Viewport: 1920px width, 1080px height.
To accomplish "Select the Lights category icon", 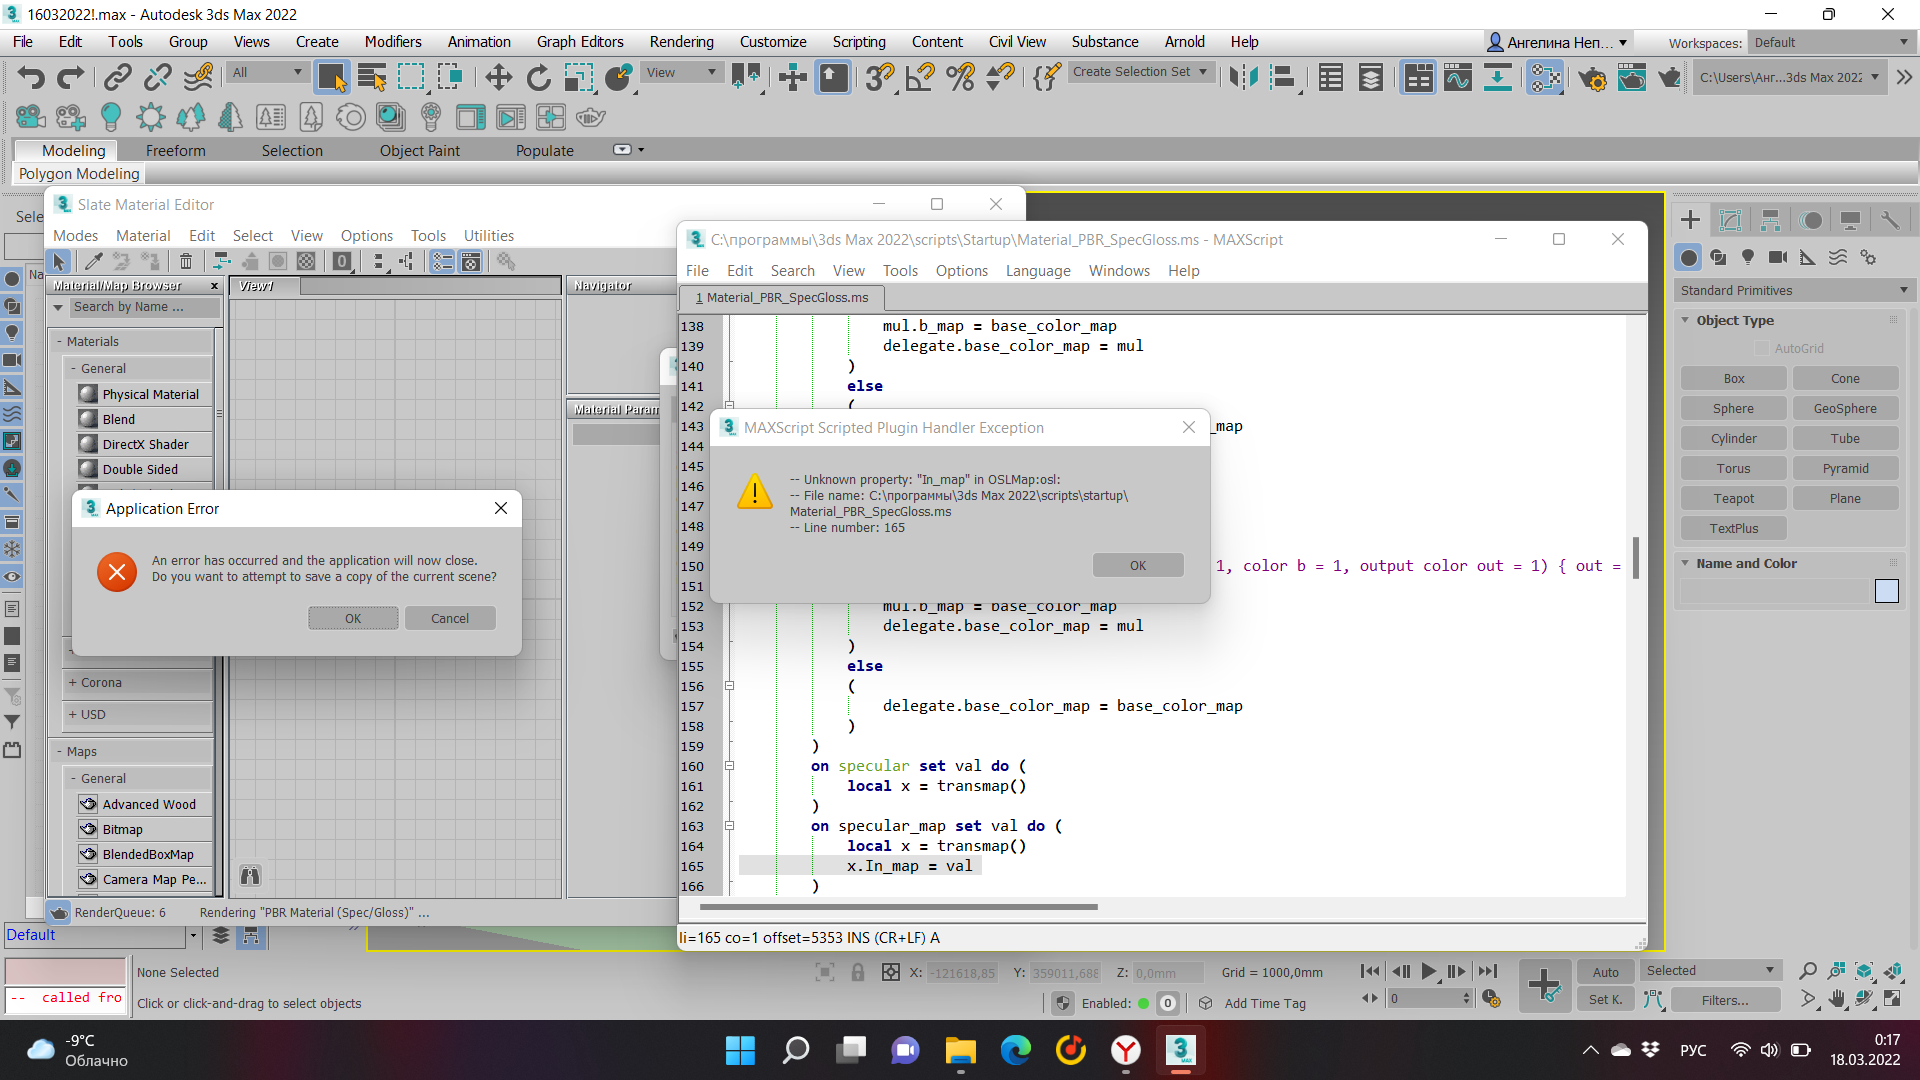I will click(1748, 258).
